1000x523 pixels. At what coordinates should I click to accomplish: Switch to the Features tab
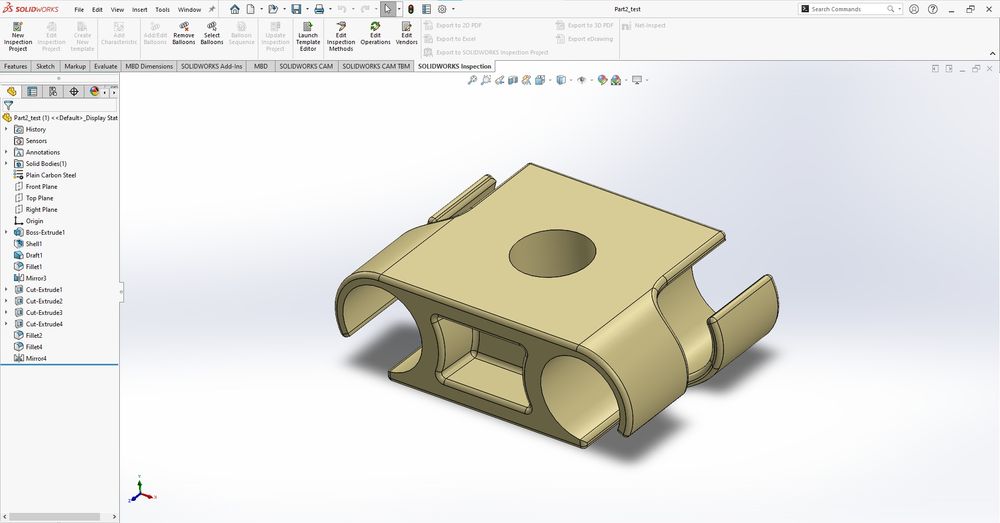point(15,66)
